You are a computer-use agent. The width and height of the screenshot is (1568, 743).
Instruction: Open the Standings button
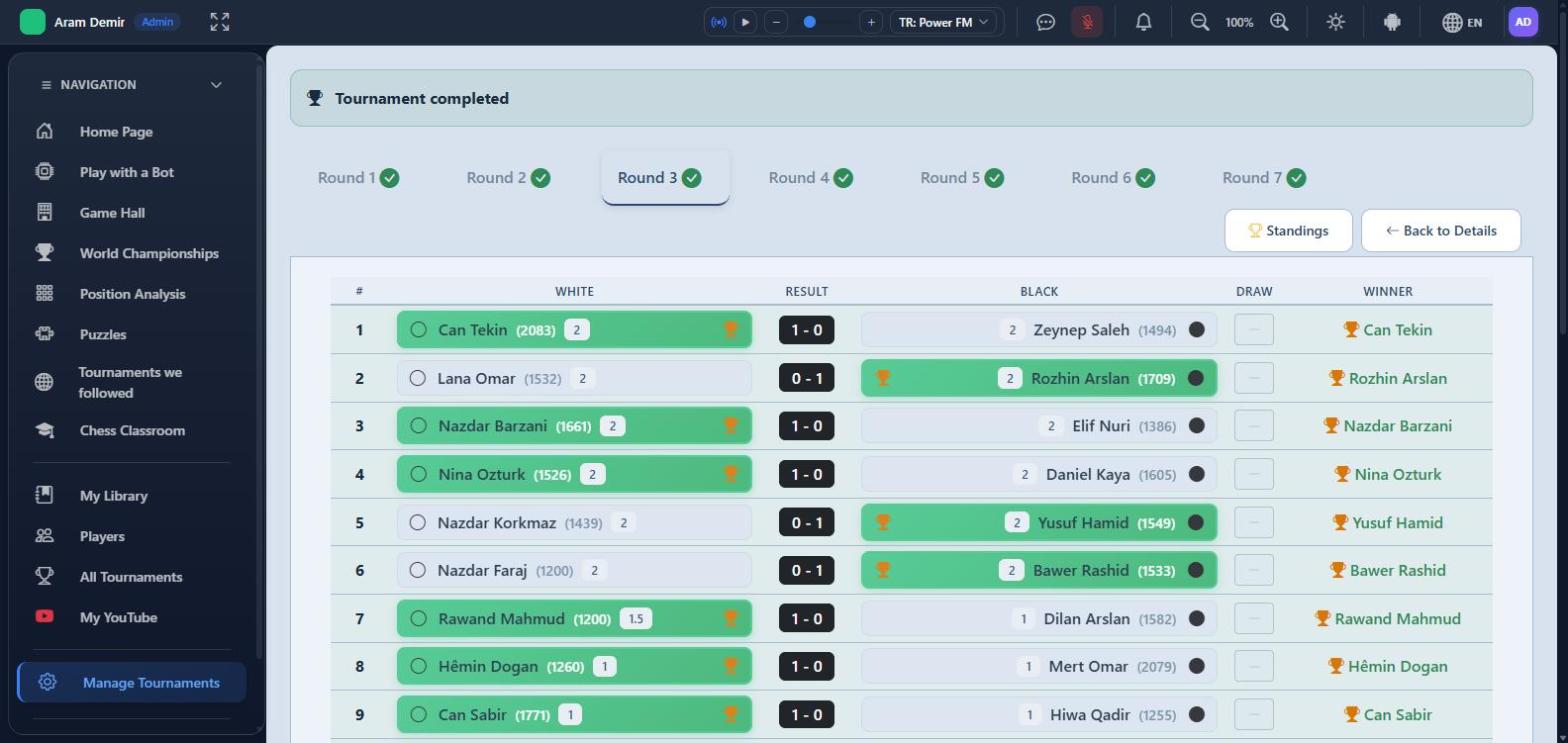pos(1288,230)
